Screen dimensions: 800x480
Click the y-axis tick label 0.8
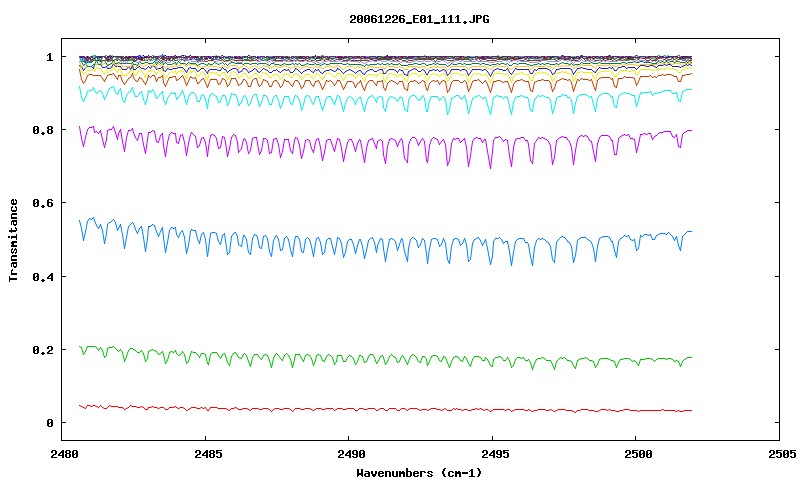(42, 130)
